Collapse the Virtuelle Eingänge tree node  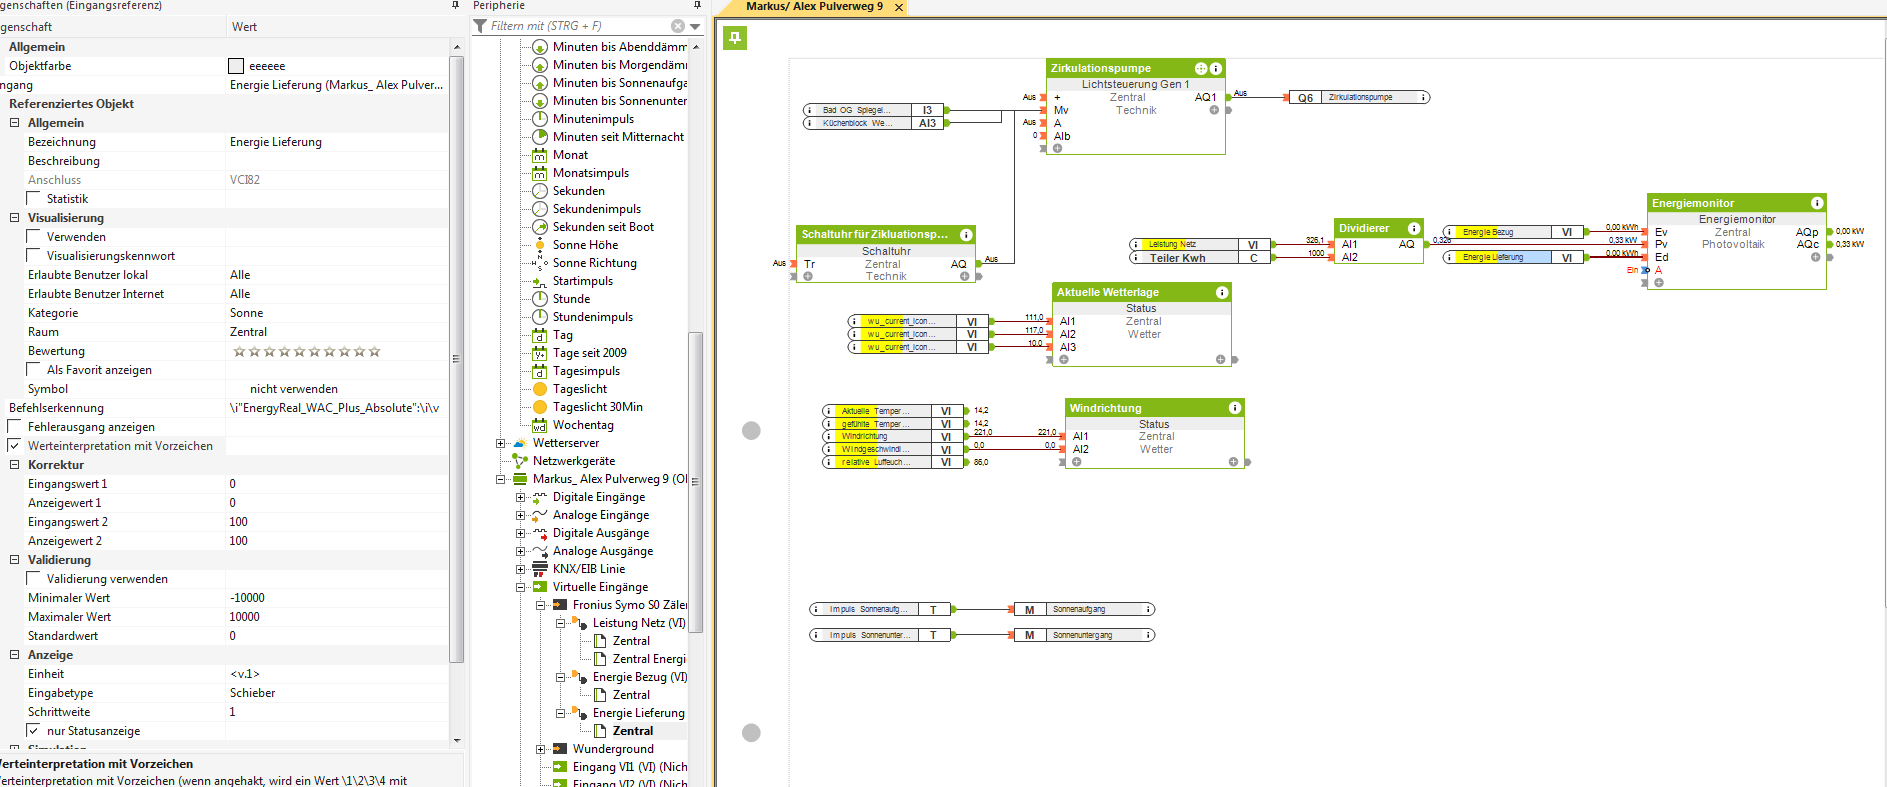521,587
